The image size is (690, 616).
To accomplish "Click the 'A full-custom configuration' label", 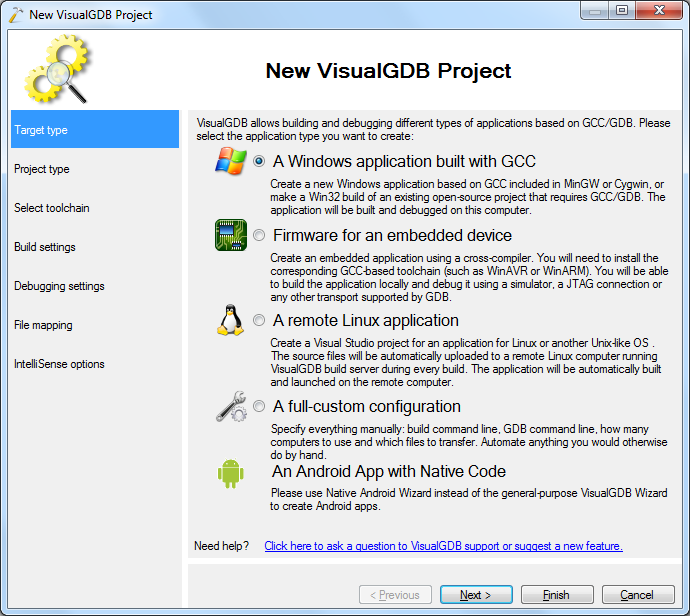I will [x=367, y=406].
